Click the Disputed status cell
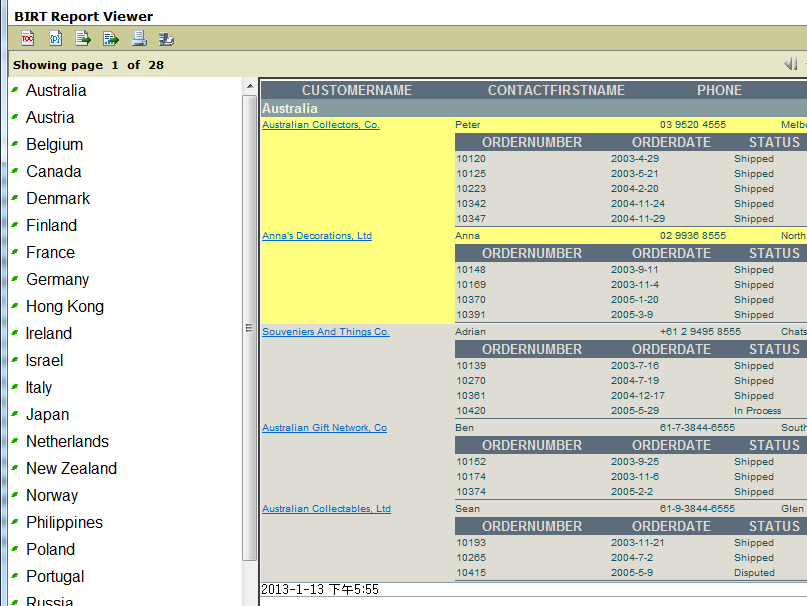The image size is (807, 606). click(755, 573)
